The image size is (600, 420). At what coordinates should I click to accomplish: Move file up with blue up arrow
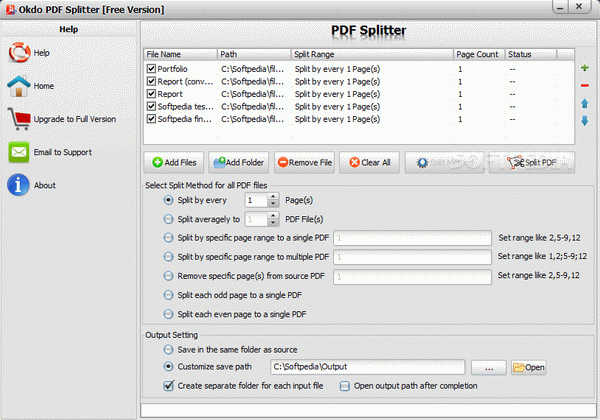(x=584, y=103)
